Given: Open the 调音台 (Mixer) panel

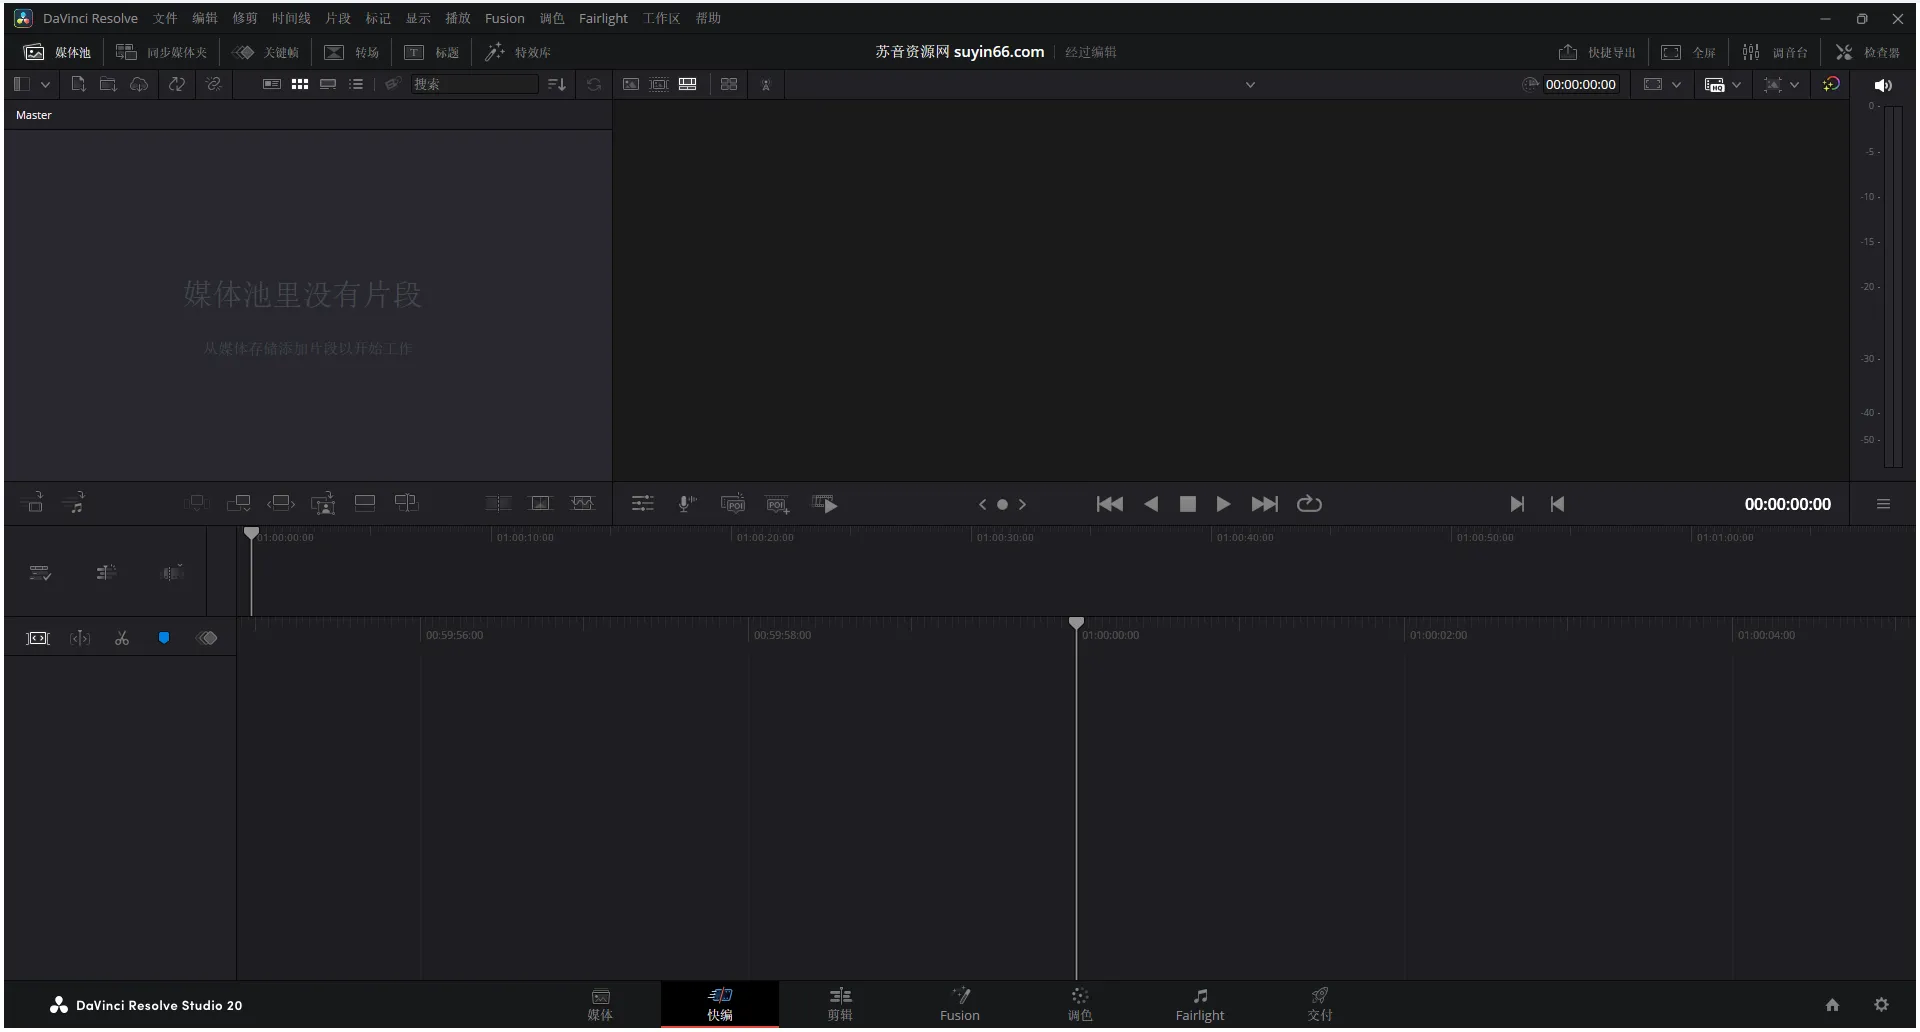Looking at the screenshot, I should click(x=1789, y=52).
